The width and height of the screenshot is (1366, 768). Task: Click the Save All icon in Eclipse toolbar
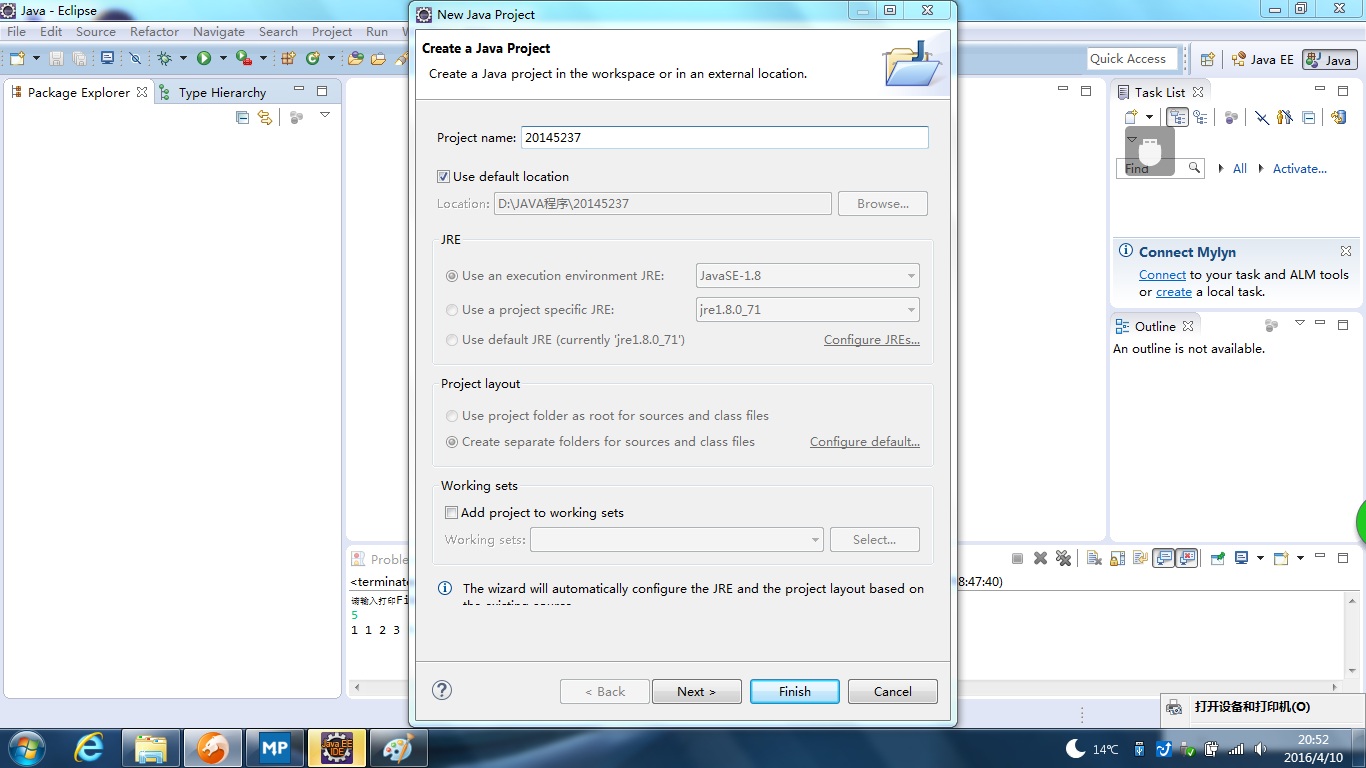[x=79, y=58]
